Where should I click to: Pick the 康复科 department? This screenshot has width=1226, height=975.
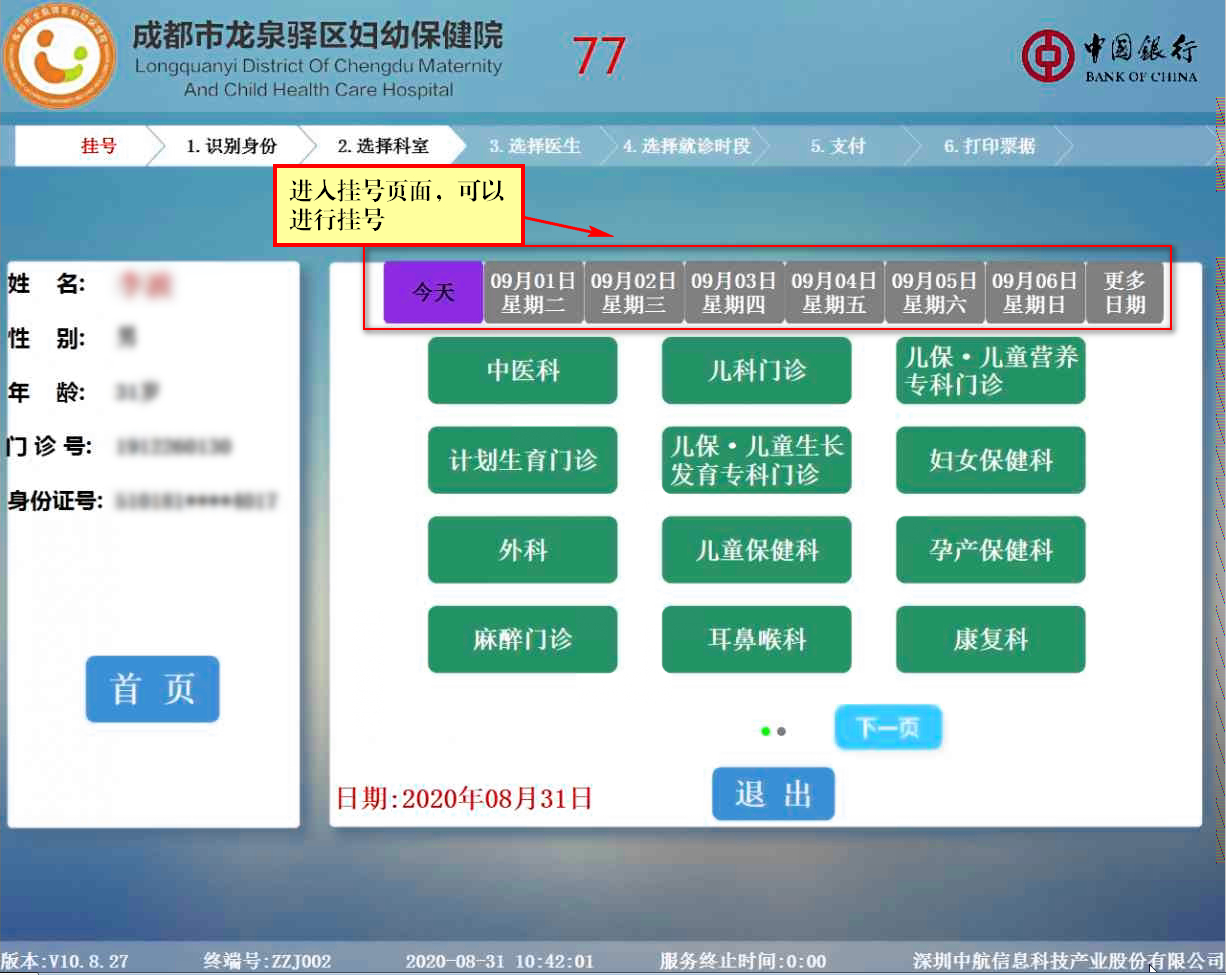click(990, 639)
